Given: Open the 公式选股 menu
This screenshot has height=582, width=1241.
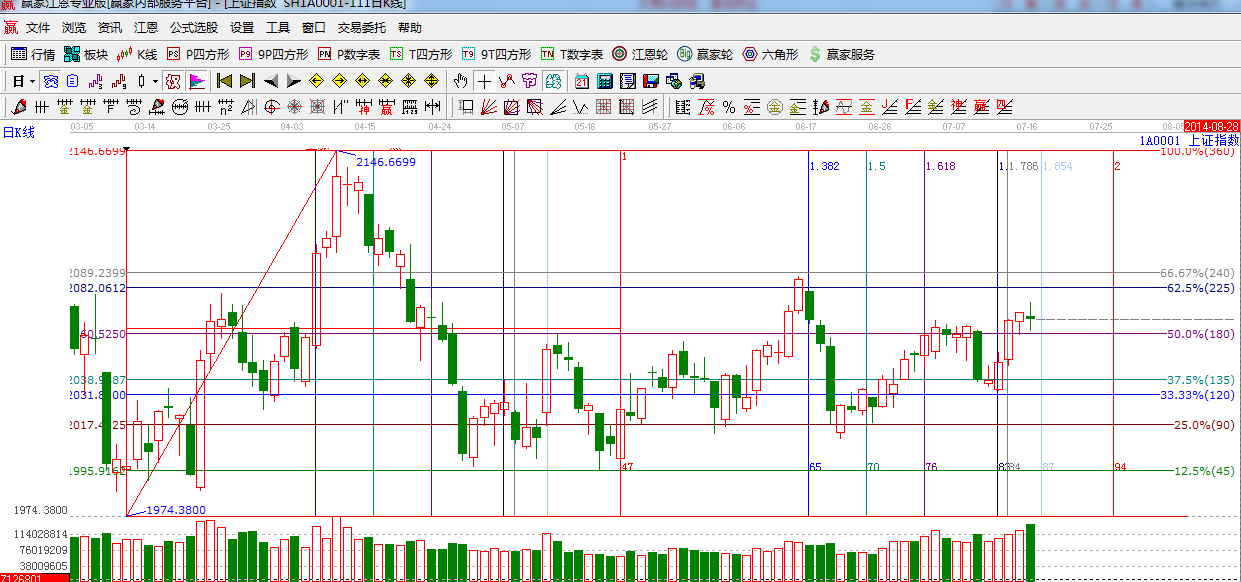Looking at the screenshot, I should click(193, 28).
